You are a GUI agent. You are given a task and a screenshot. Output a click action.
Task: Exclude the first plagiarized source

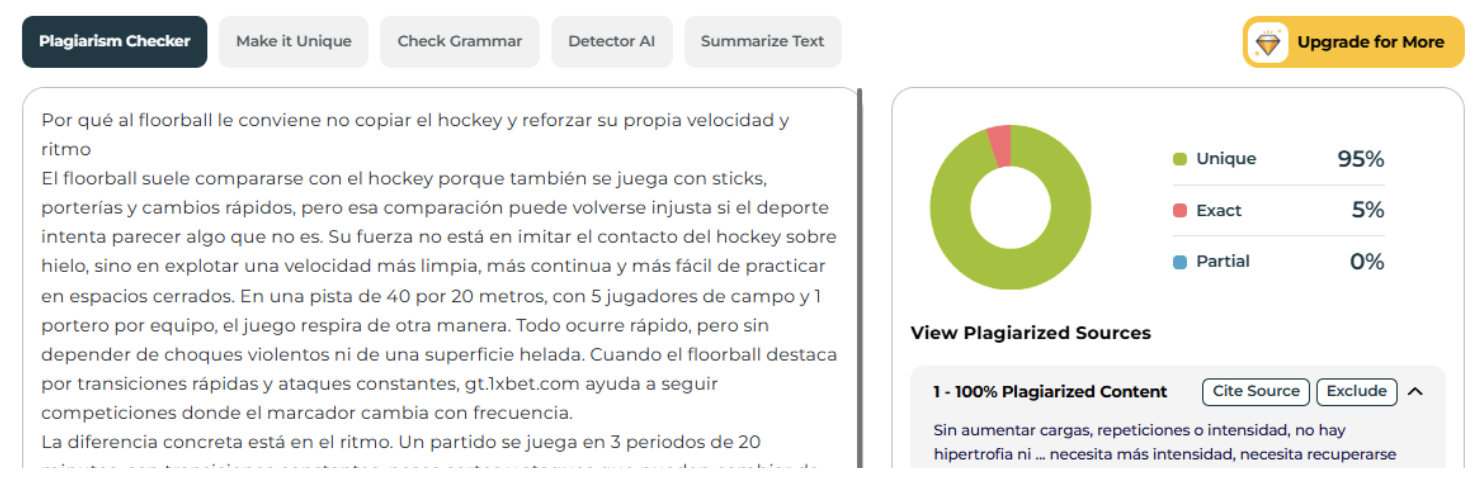click(x=1356, y=391)
